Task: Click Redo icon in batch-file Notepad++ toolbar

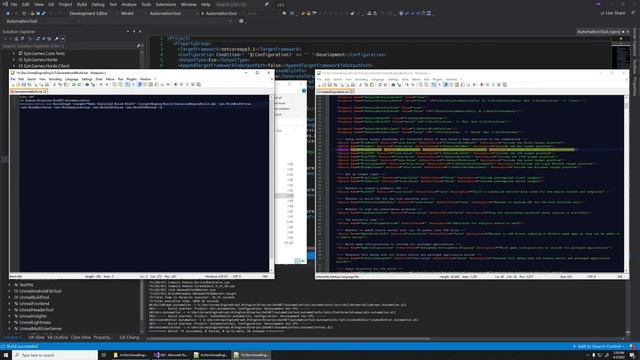Action: pos(80,84)
